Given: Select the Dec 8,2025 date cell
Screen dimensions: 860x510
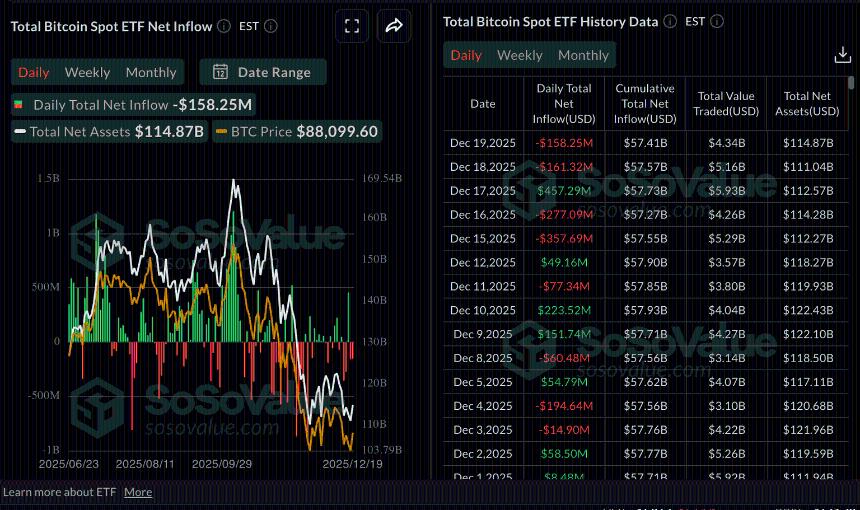Looking at the screenshot, I should [x=483, y=358].
